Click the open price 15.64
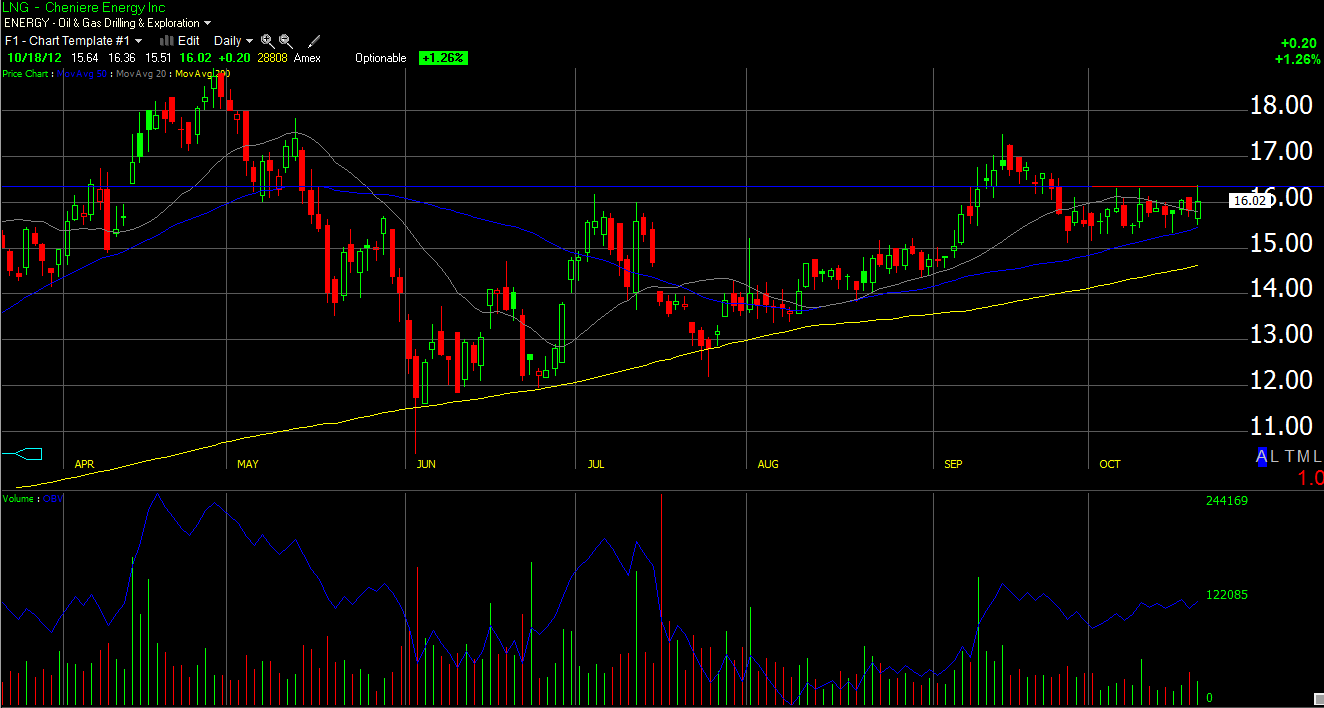1324x708 pixels. coord(85,58)
